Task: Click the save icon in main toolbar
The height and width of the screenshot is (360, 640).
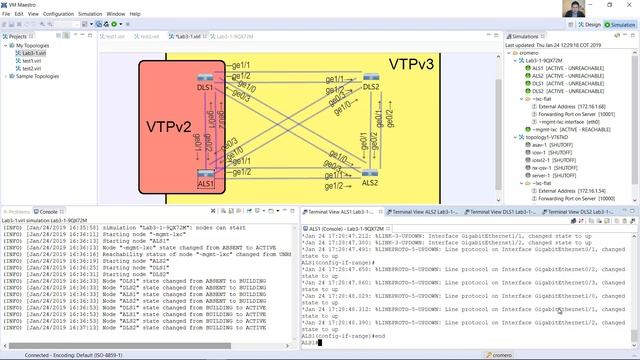Action: [x=11, y=24]
